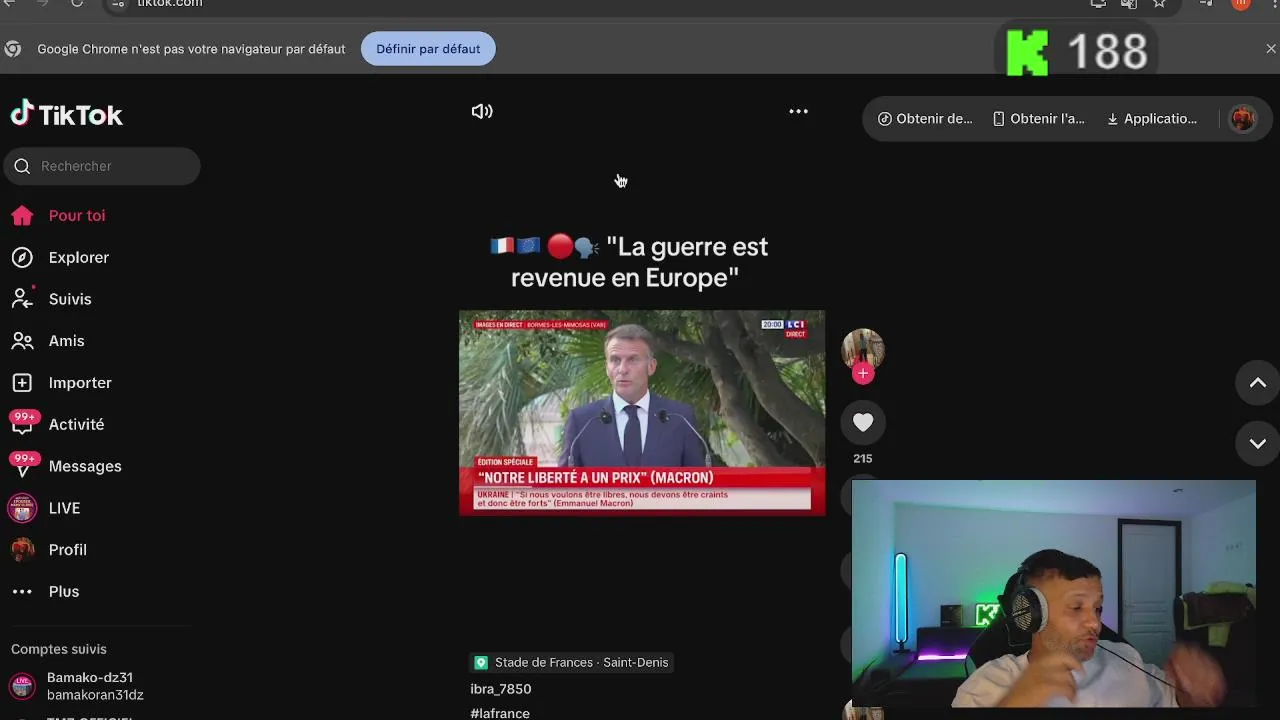Click the Importer plus icon
This screenshot has height=720, width=1280.
click(x=22, y=383)
